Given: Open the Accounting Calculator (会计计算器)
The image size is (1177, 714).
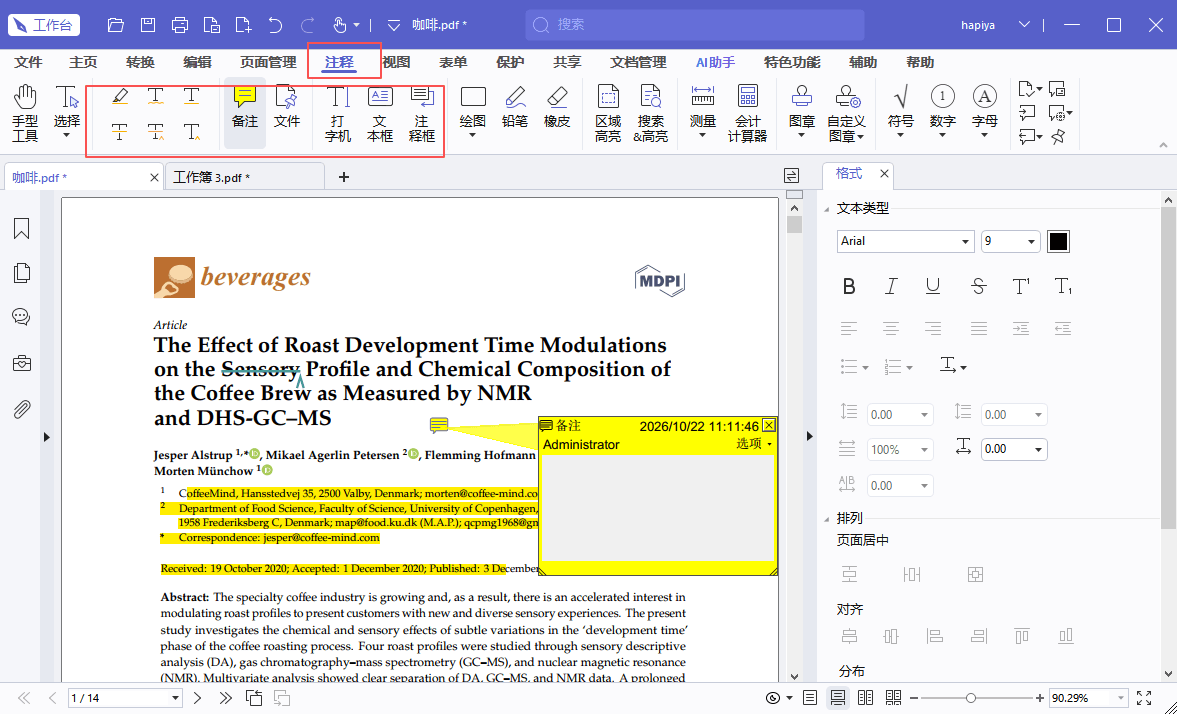Looking at the screenshot, I should [748, 113].
